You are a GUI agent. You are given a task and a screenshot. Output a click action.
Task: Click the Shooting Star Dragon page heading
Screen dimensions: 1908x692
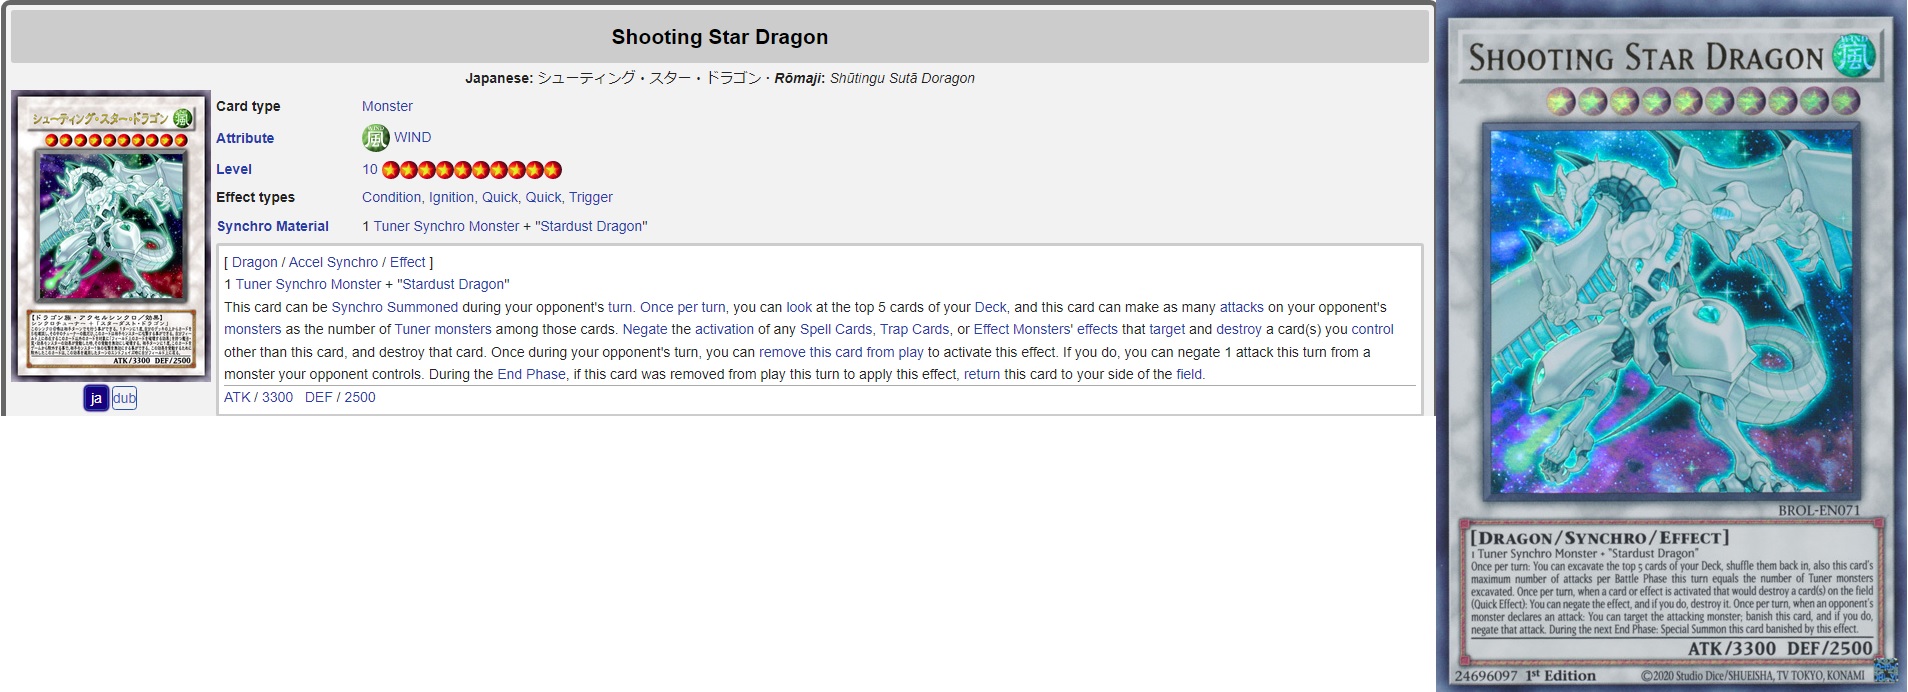point(720,37)
